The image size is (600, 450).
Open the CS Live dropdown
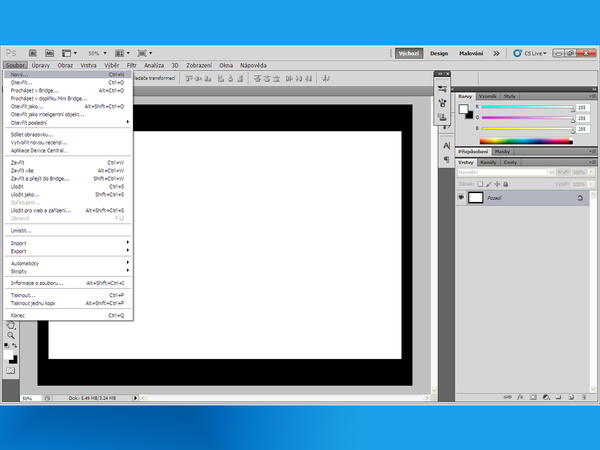point(533,52)
